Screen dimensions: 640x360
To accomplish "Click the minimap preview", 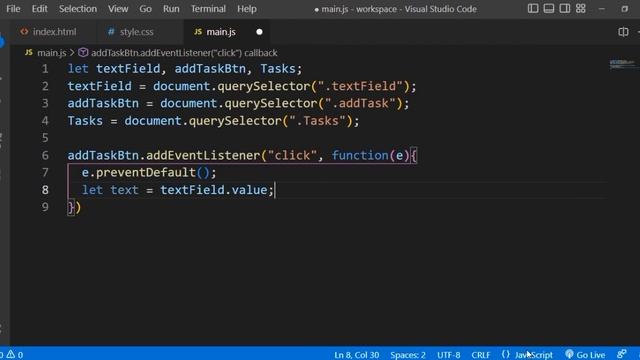I will point(622,64).
